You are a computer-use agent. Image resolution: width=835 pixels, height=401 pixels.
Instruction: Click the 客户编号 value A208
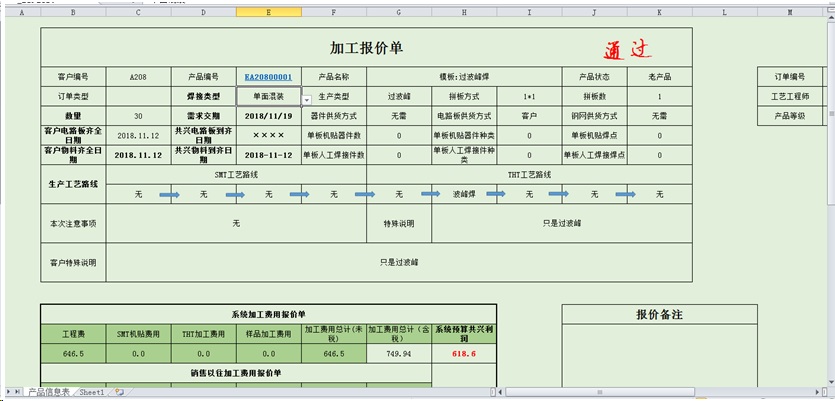pos(138,77)
